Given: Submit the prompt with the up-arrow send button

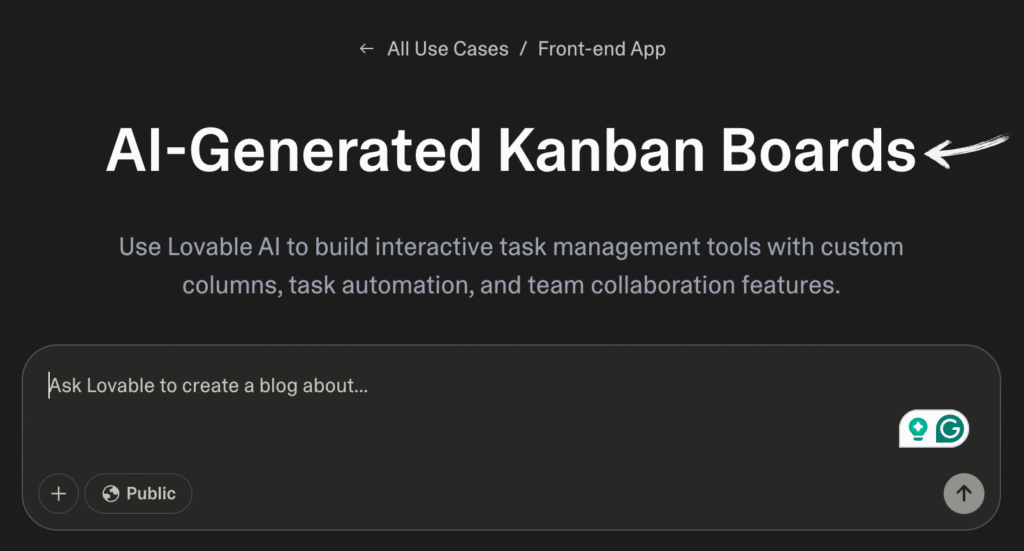Looking at the screenshot, I should click(x=964, y=493).
